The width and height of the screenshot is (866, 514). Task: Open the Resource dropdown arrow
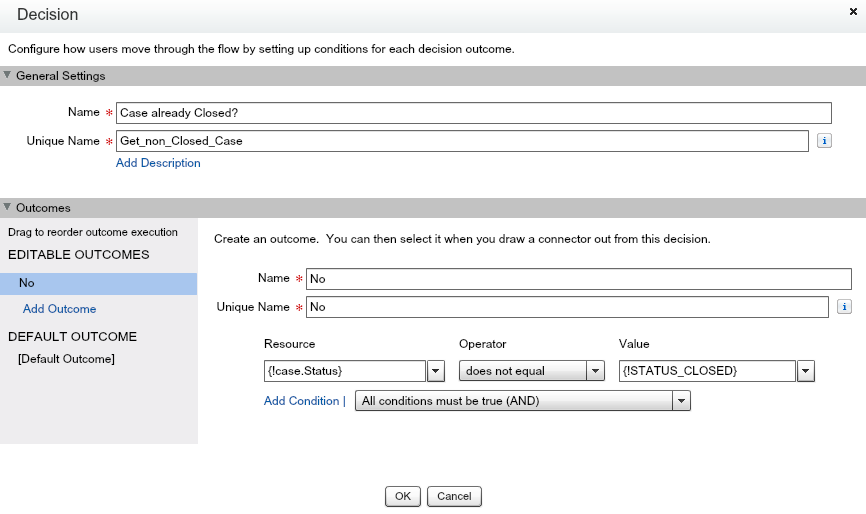pyautogui.click(x=436, y=371)
